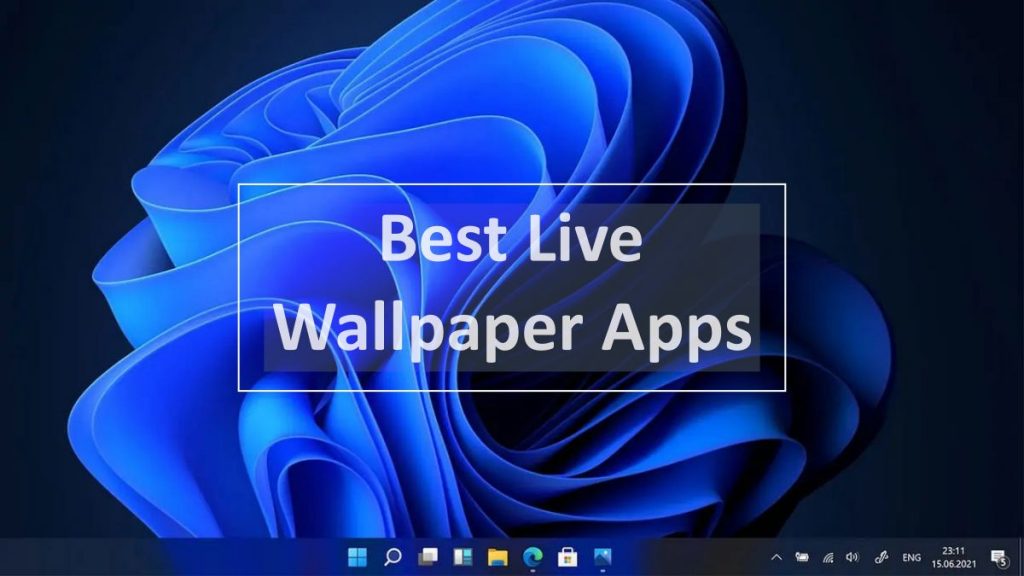Open the Photos app taskbar icon

click(x=603, y=557)
